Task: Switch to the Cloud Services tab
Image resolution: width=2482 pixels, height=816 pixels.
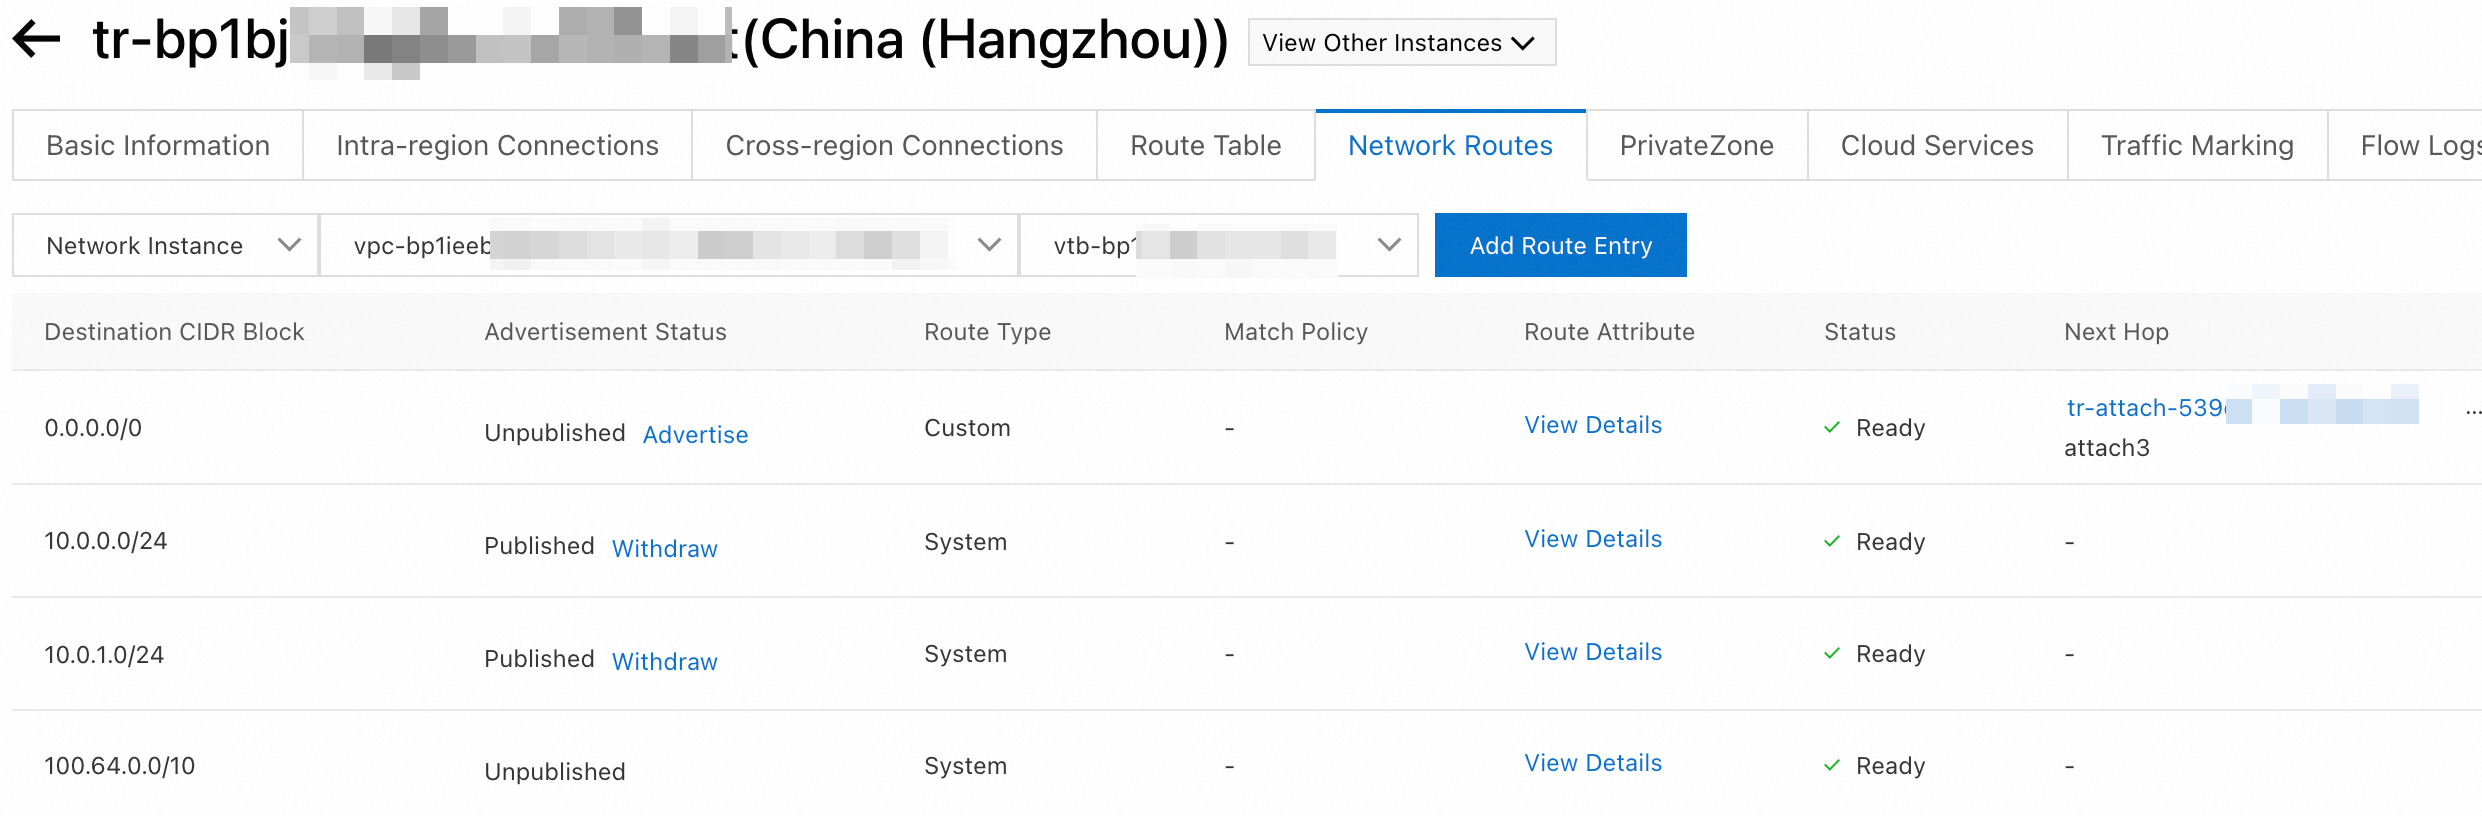Action: coord(1937,146)
